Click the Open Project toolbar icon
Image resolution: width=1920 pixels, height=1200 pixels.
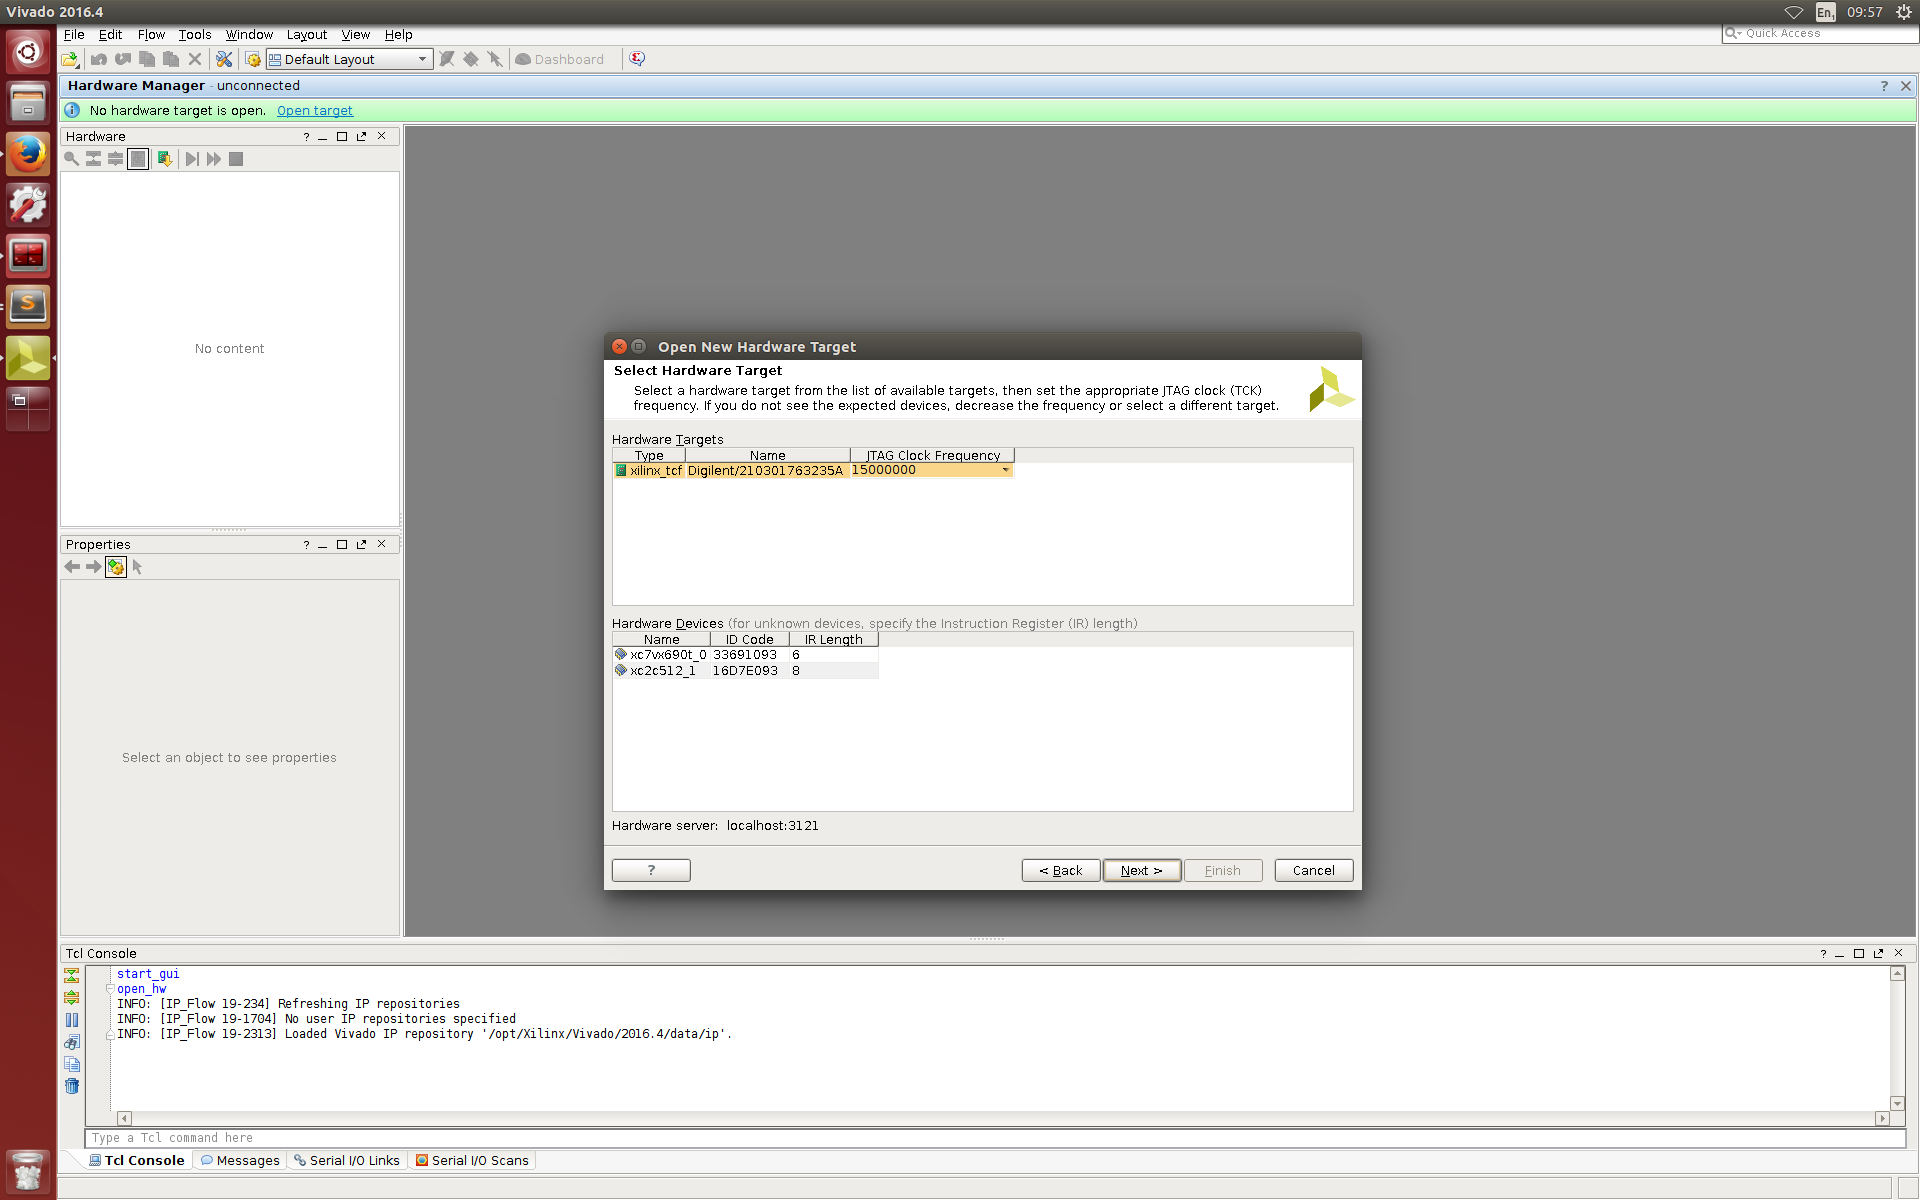click(x=70, y=60)
